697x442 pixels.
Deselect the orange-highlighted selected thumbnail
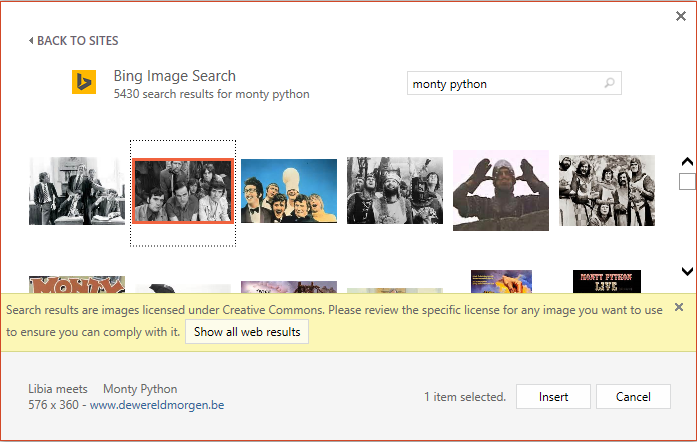point(183,191)
